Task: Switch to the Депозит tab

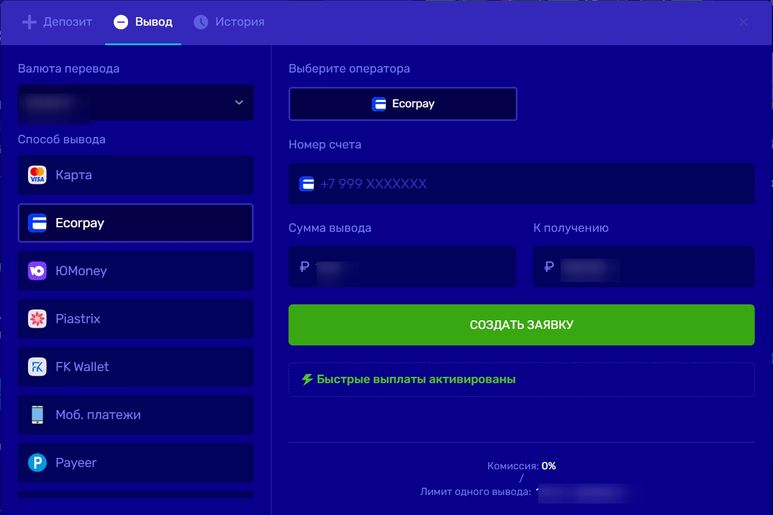Action: [x=56, y=22]
